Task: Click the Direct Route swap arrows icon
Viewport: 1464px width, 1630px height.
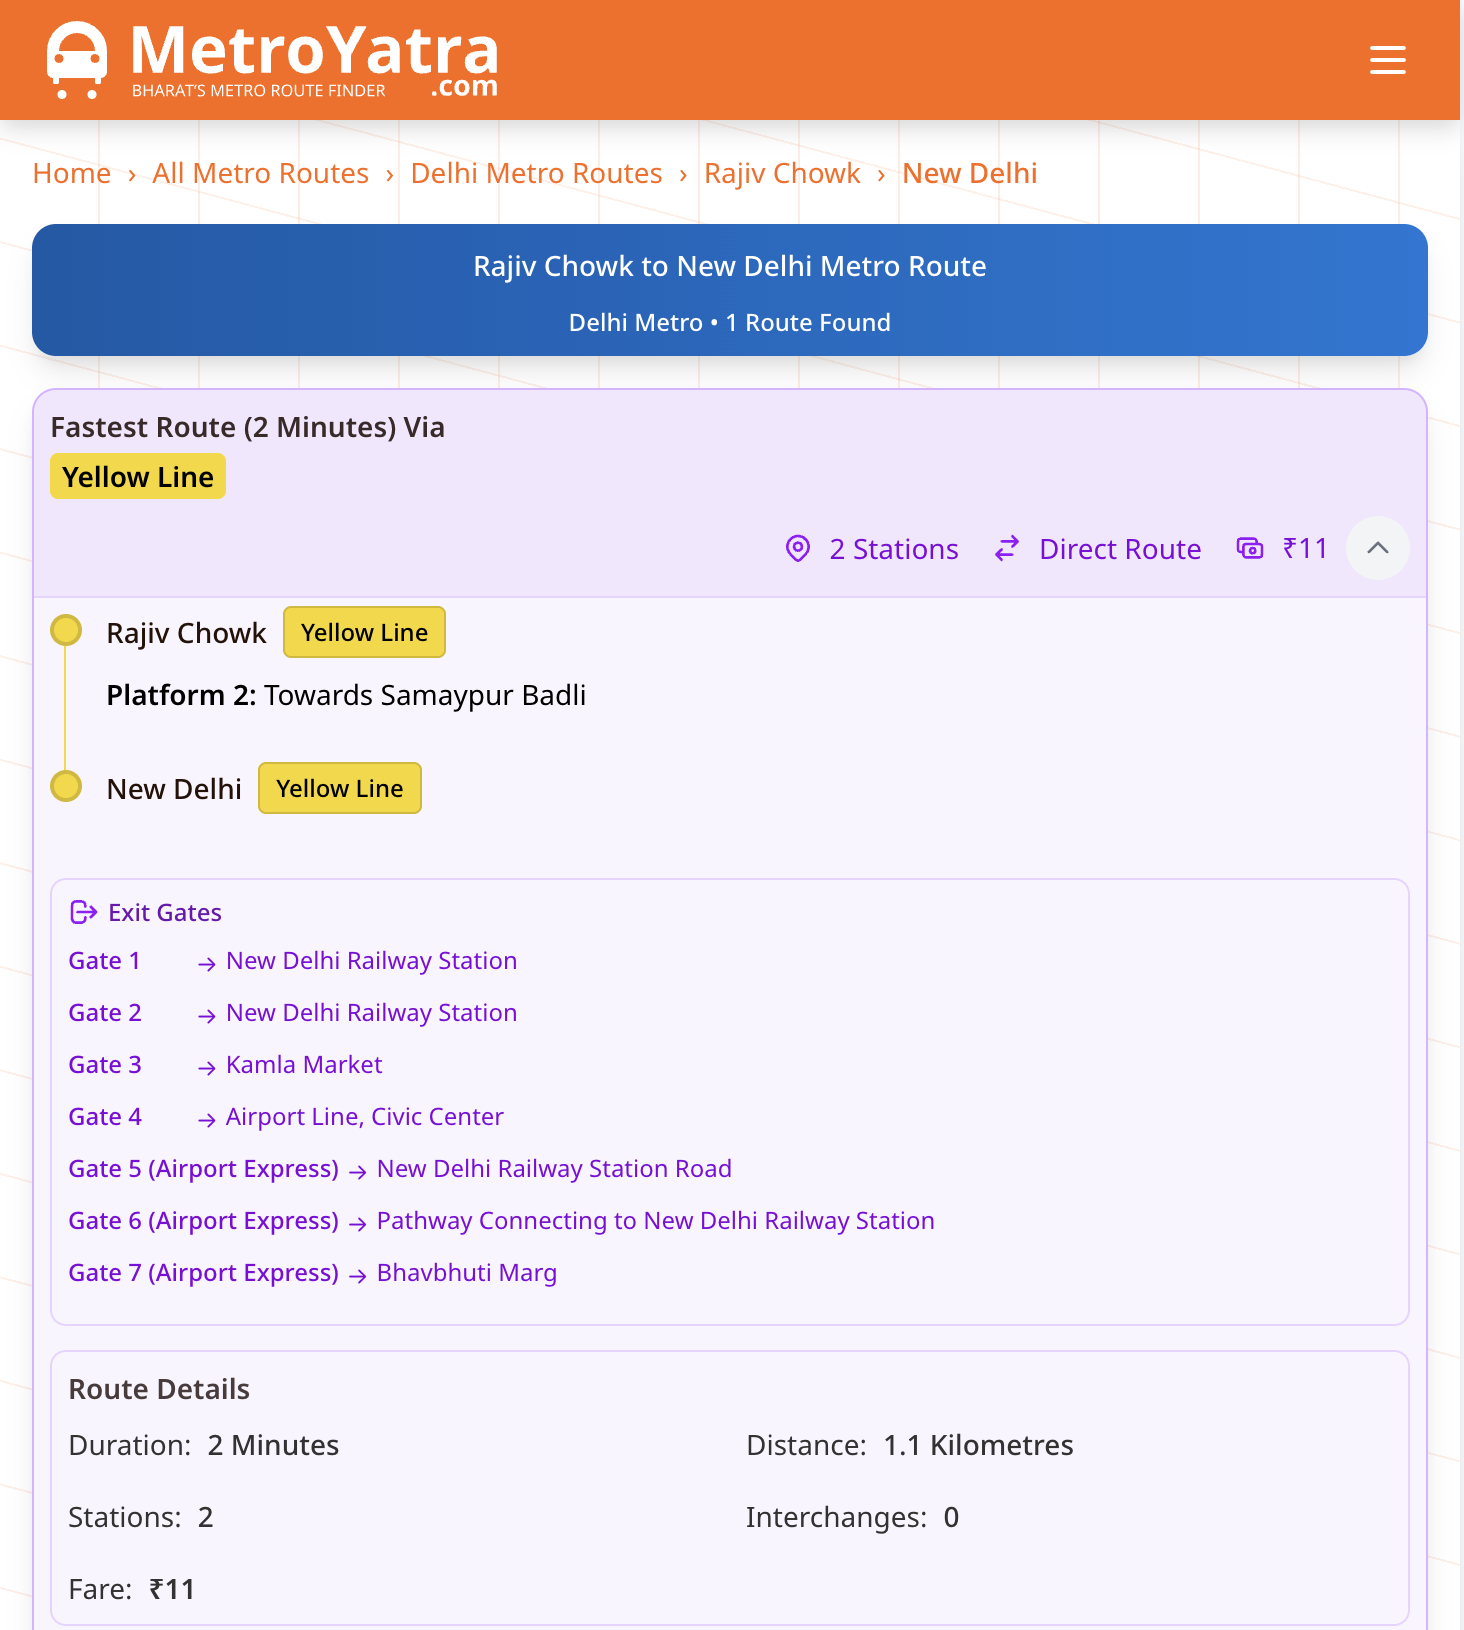Action: tap(1007, 548)
